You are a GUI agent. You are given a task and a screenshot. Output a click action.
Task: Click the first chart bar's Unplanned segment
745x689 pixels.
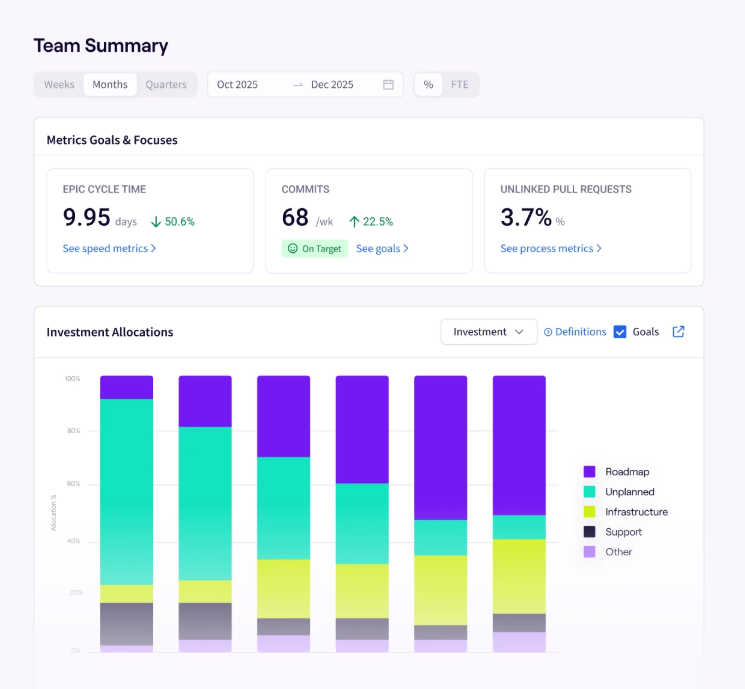[x=126, y=492]
